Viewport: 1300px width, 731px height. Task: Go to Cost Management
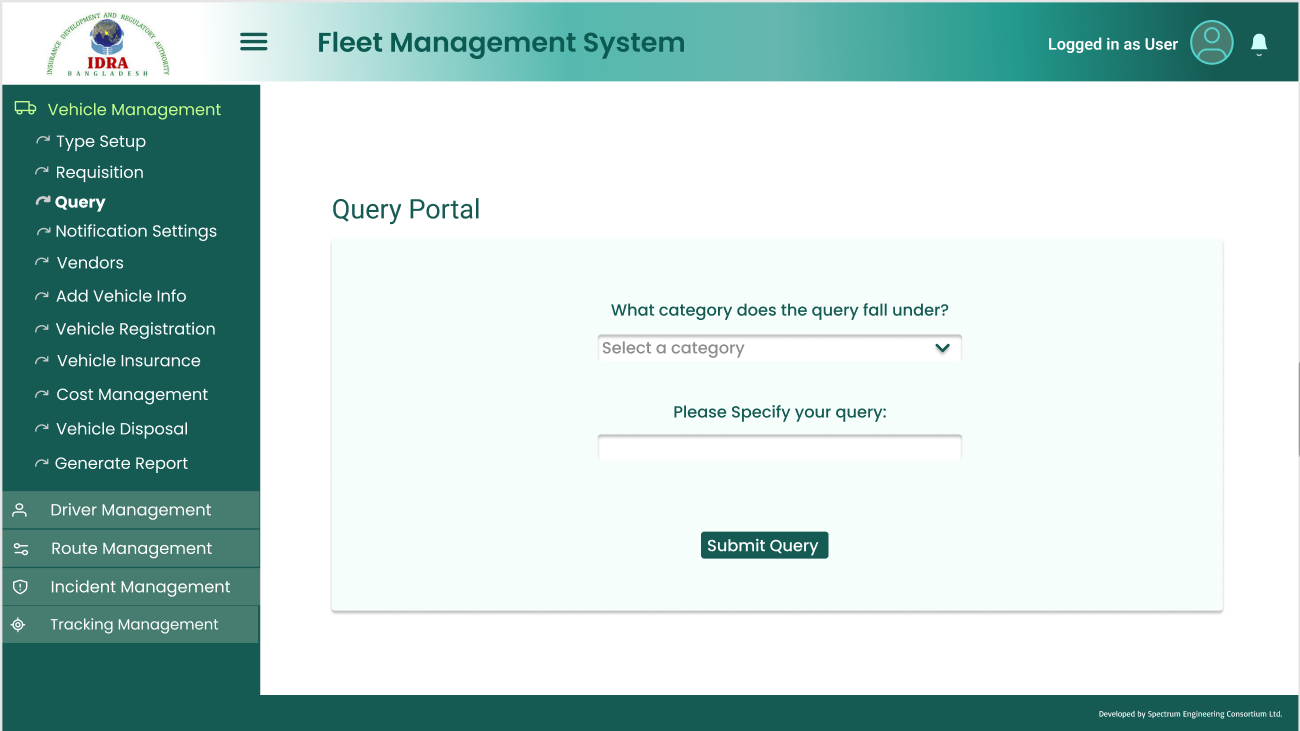pos(132,395)
